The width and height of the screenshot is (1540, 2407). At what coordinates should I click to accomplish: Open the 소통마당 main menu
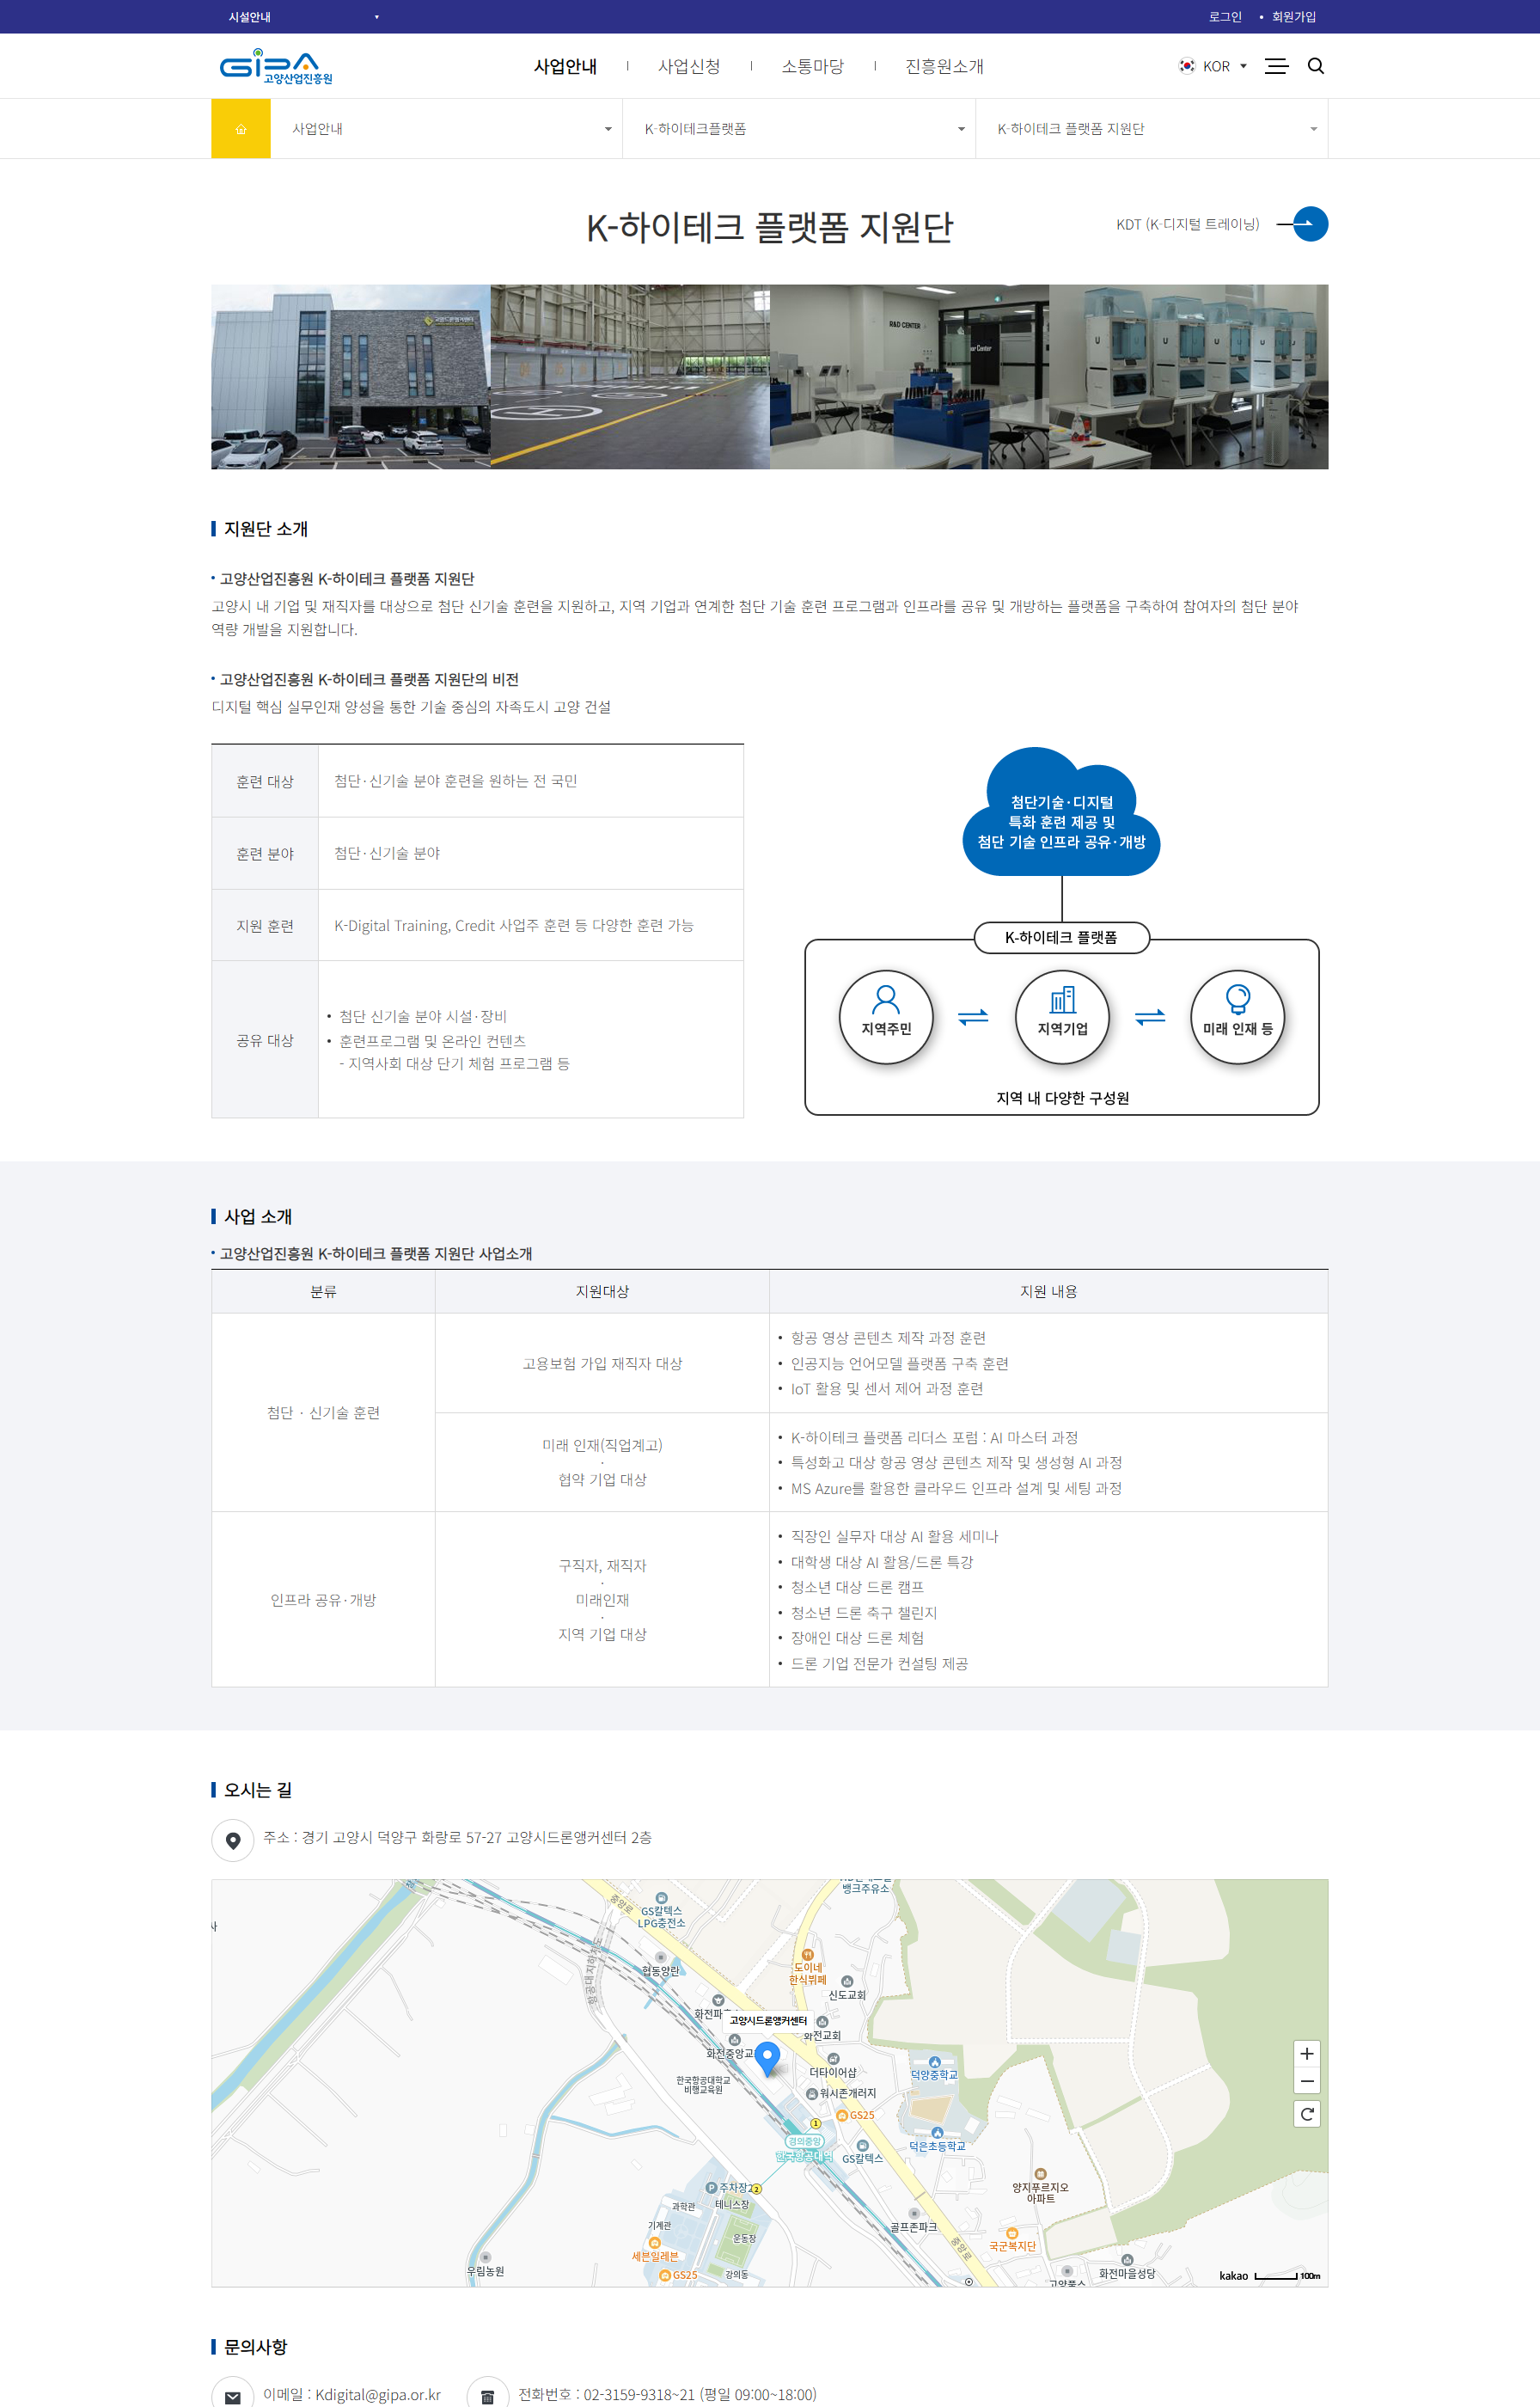(812, 66)
